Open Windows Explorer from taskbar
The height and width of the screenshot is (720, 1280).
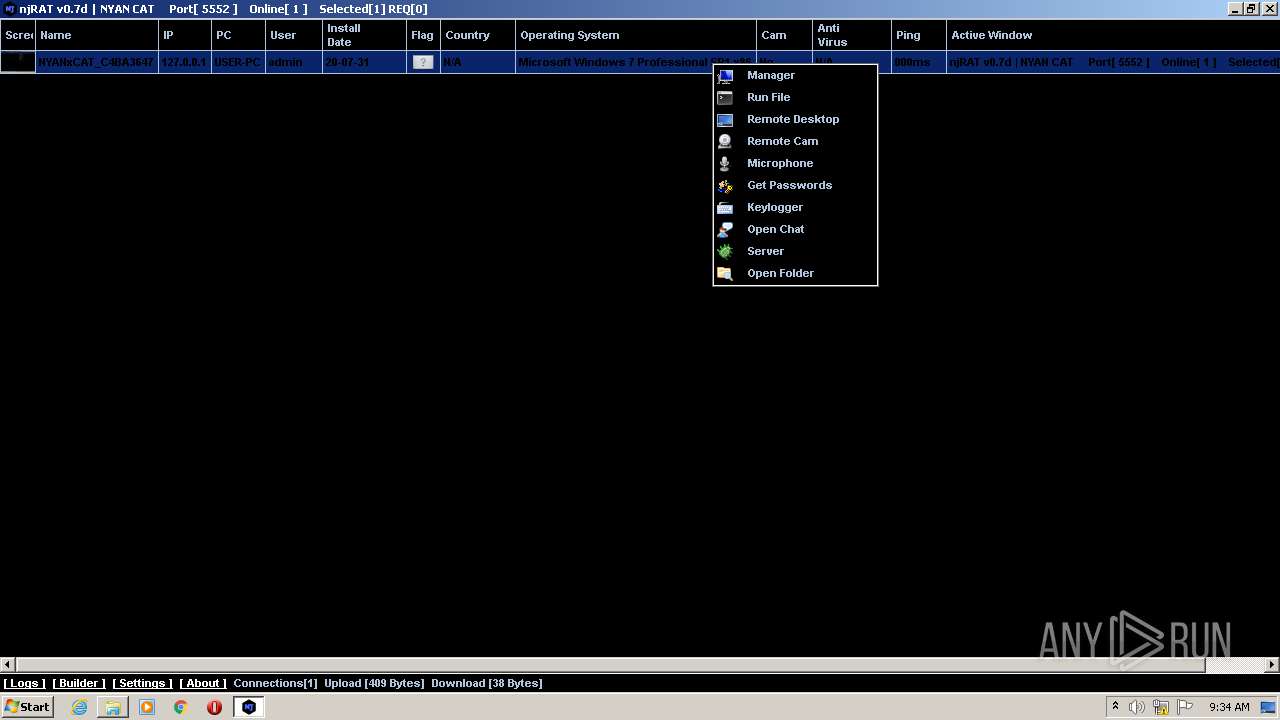coord(113,707)
